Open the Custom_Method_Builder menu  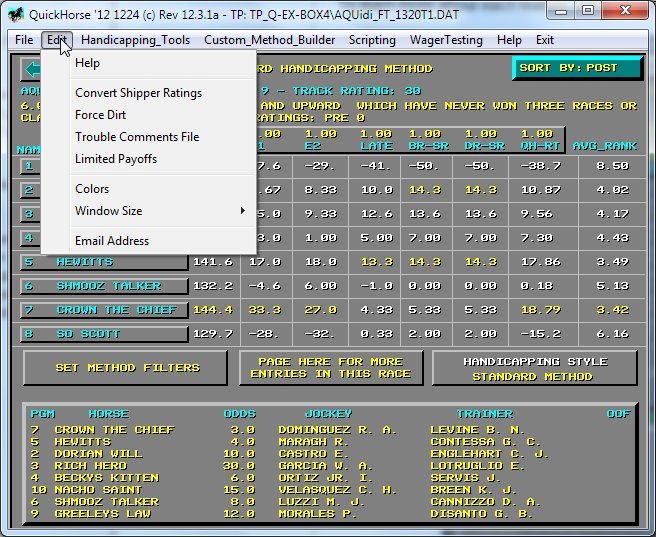[x=269, y=40]
